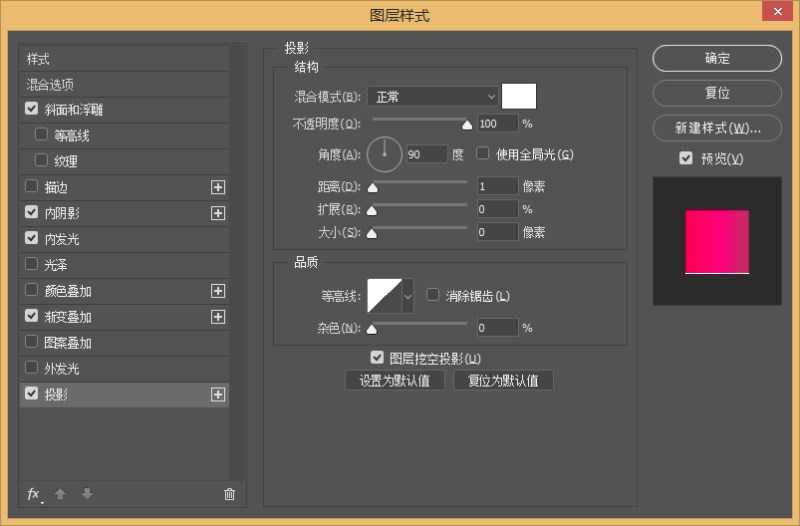This screenshot has width=800, height=526.
Task: Click the 不透明度 slider handle
Action: (x=467, y=125)
